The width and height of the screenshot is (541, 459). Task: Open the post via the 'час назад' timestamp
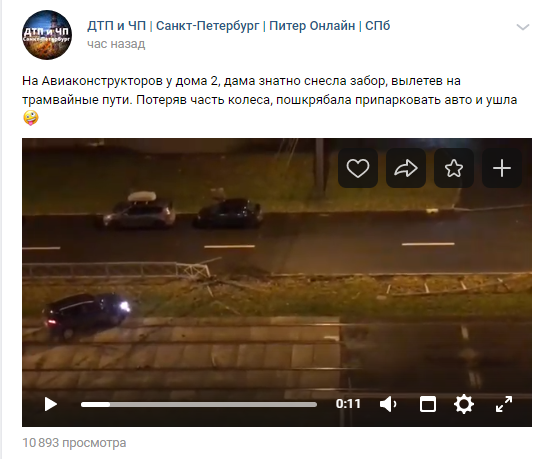tap(116, 44)
